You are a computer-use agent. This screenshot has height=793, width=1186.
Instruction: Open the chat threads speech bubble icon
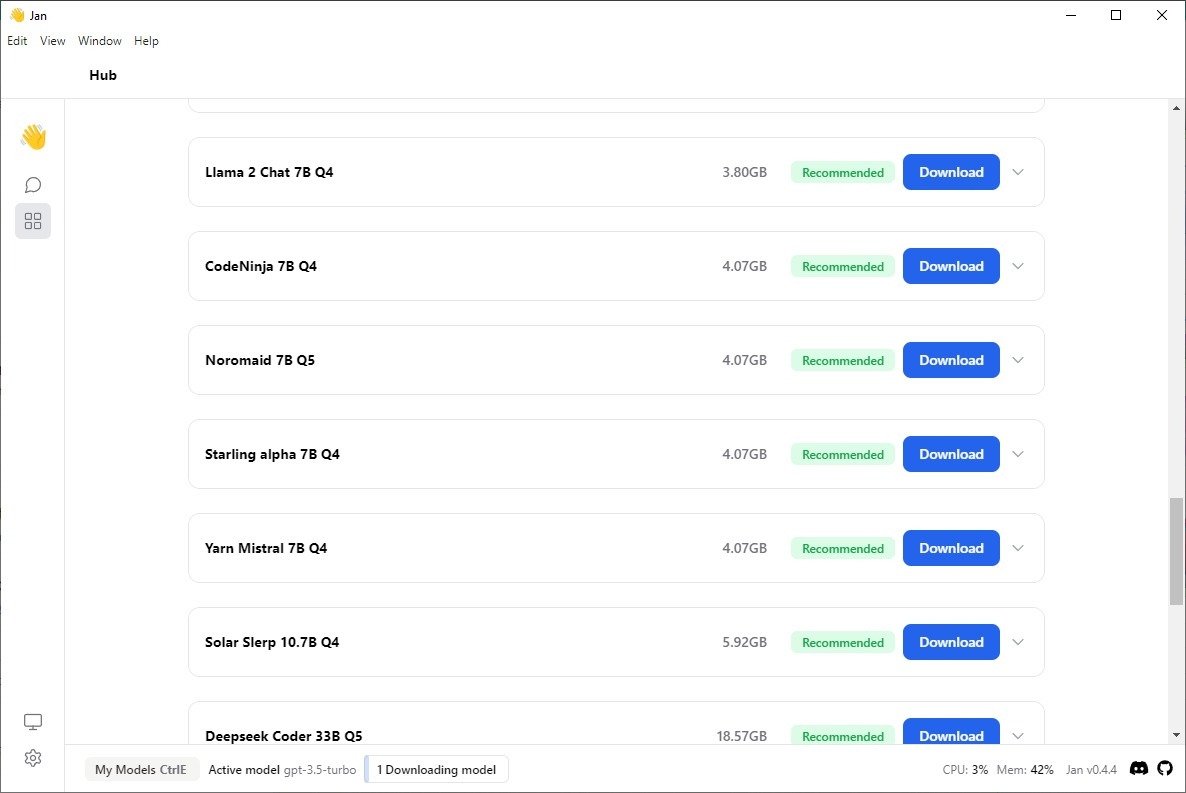[33, 185]
